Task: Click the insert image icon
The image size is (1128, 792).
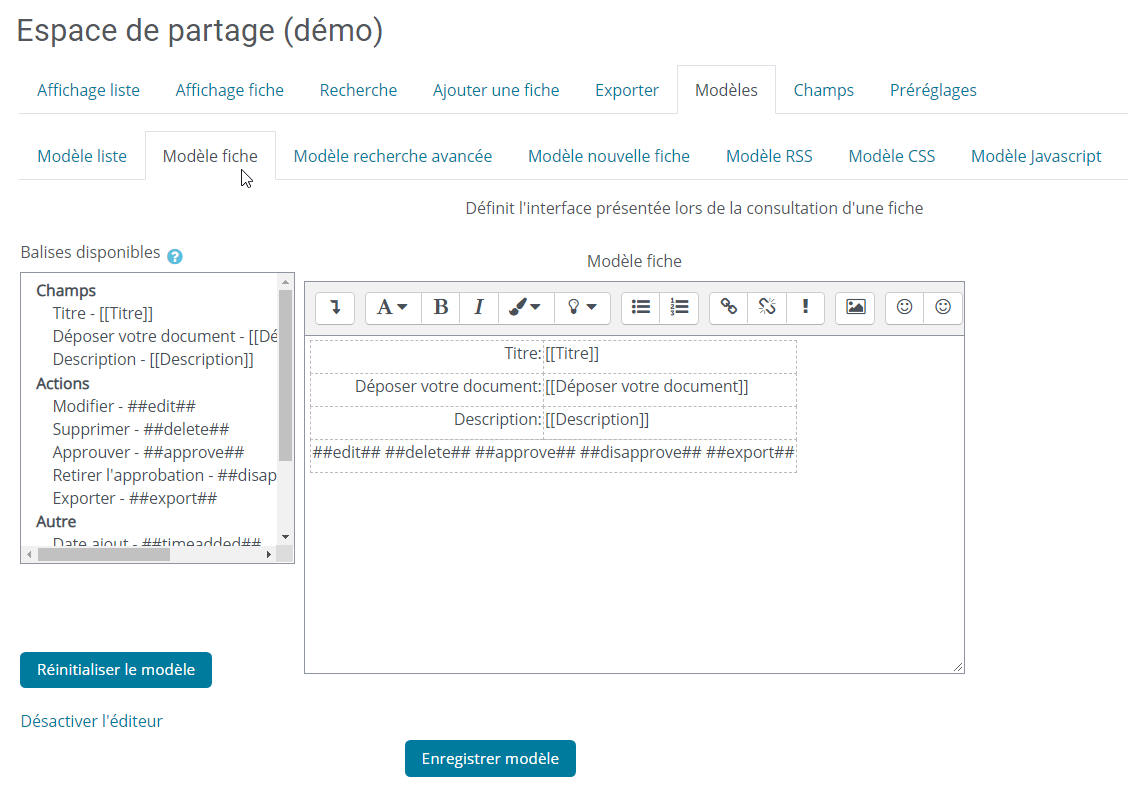Action: (x=855, y=308)
